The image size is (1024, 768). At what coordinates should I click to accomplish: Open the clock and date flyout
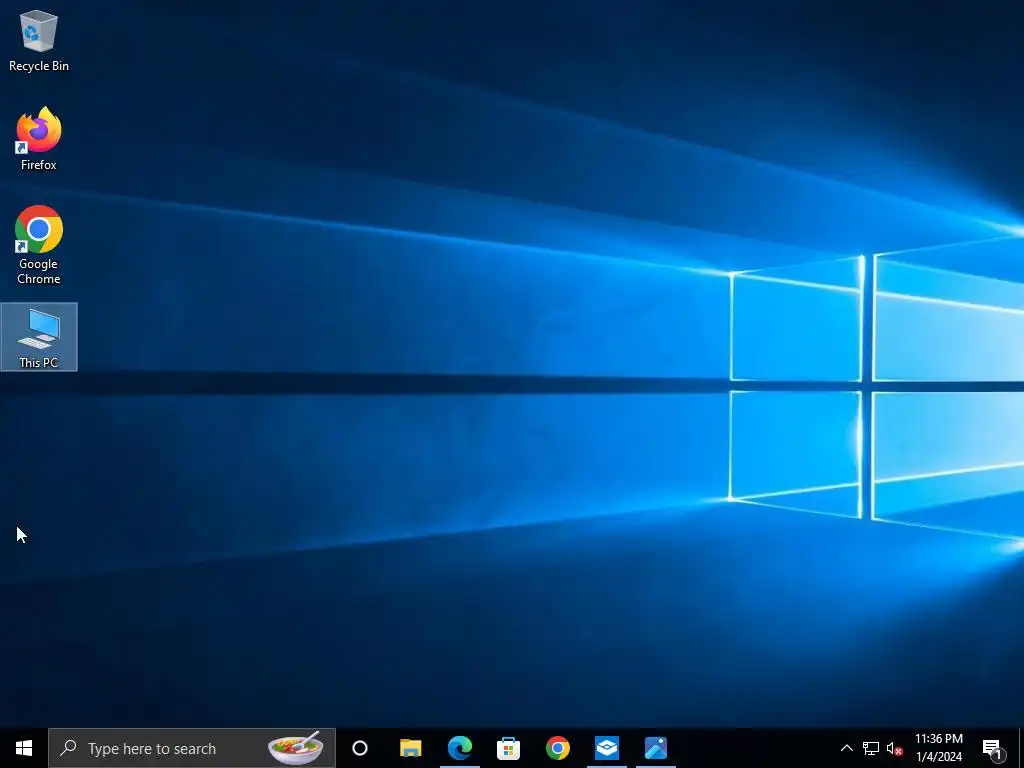tap(938, 748)
